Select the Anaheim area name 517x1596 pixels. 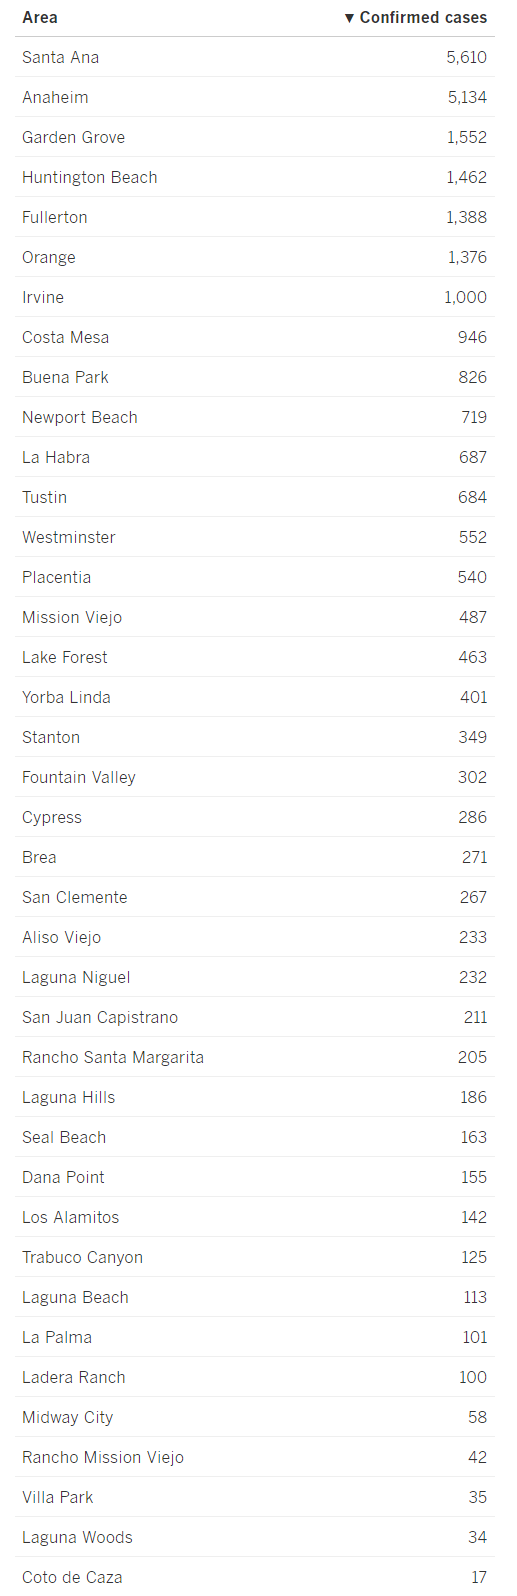pos(55,97)
